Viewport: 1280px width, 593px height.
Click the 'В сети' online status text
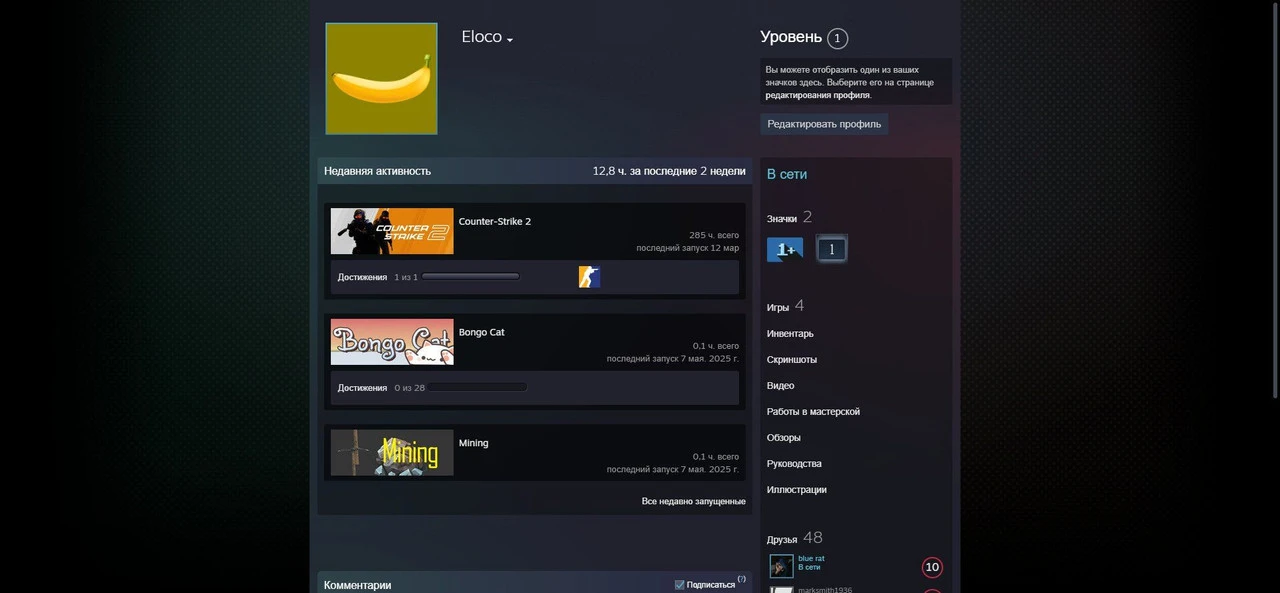click(787, 174)
